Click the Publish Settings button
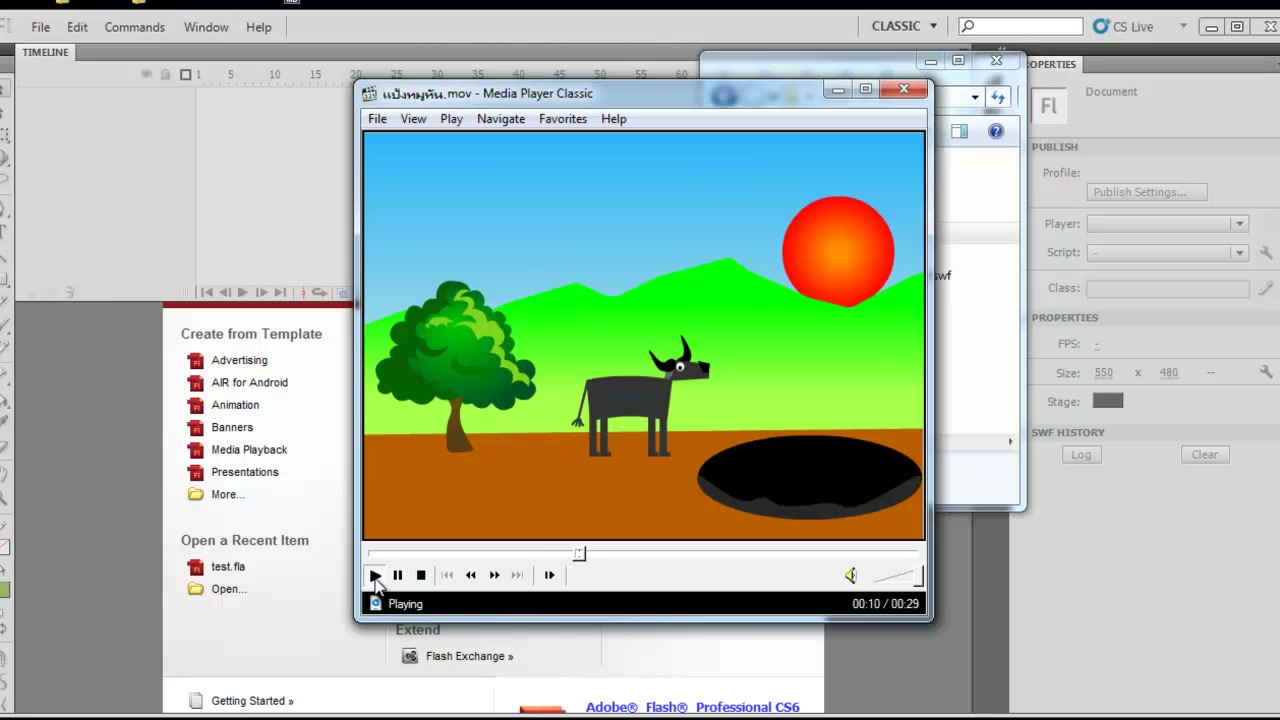The image size is (1280, 720). pyautogui.click(x=1146, y=192)
